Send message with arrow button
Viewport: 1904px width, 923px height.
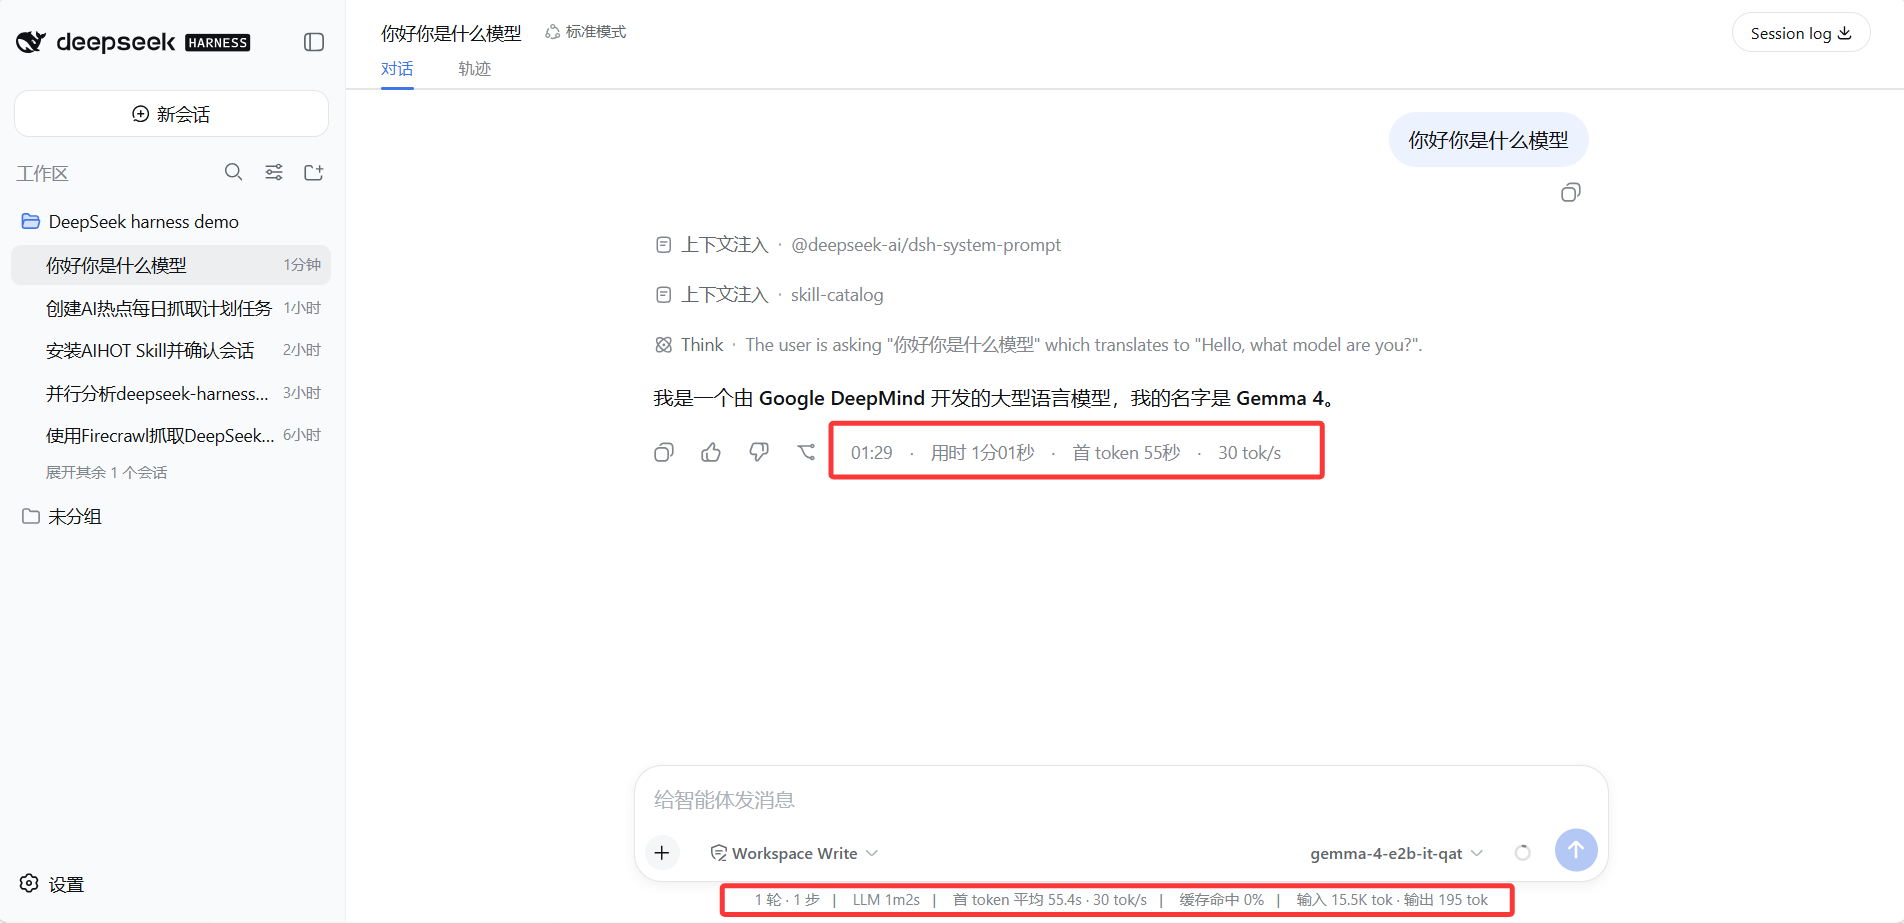[1576, 850]
